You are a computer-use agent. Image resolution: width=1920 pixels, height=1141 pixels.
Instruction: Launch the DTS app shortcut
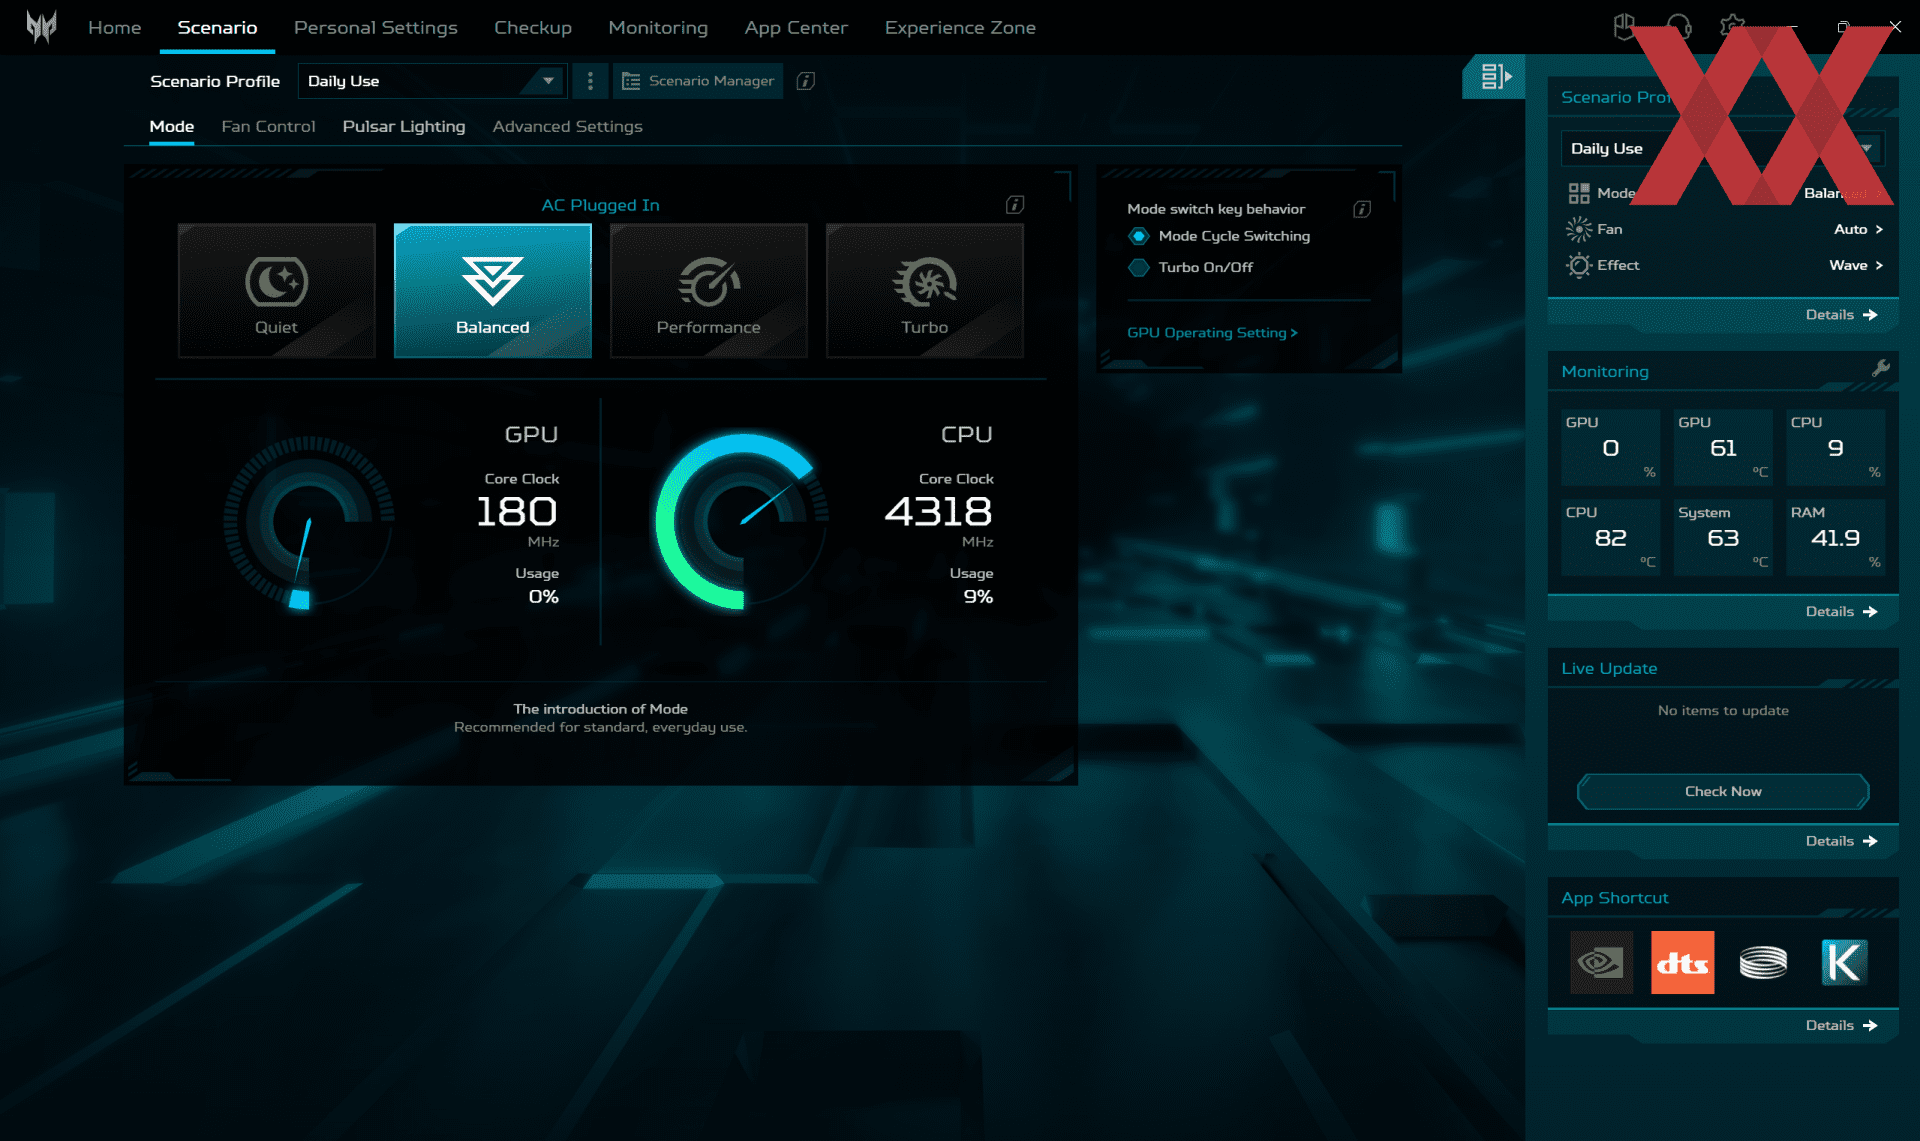(1682, 962)
